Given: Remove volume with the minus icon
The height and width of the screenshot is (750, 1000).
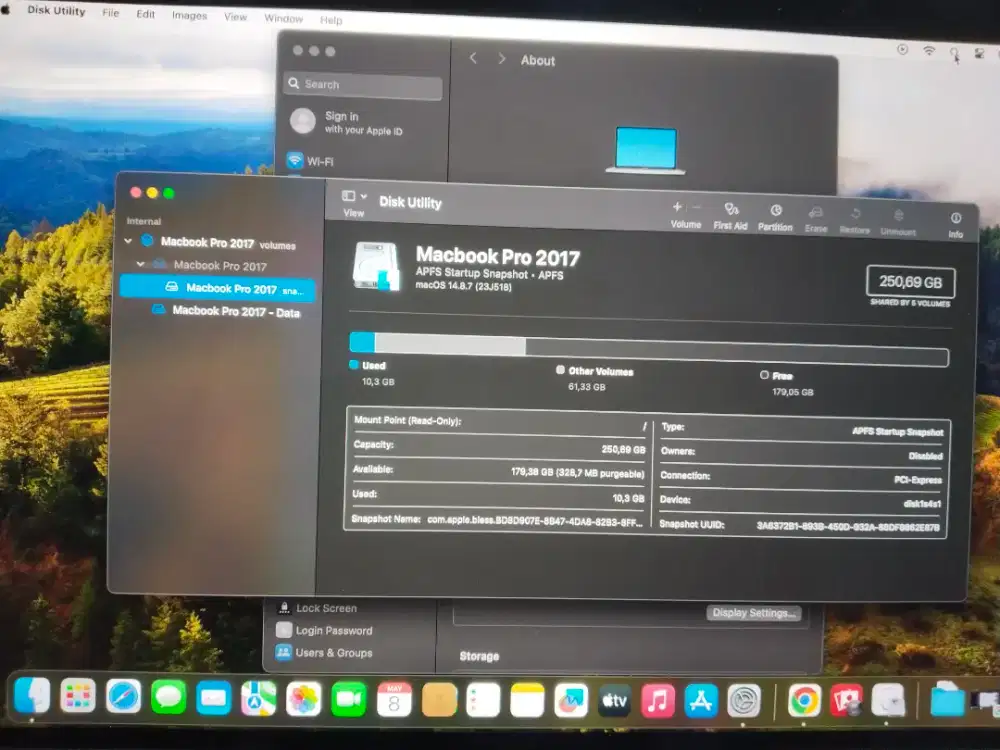Looking at the screenshot, I should pyautogui.click(x=696, y=207).
